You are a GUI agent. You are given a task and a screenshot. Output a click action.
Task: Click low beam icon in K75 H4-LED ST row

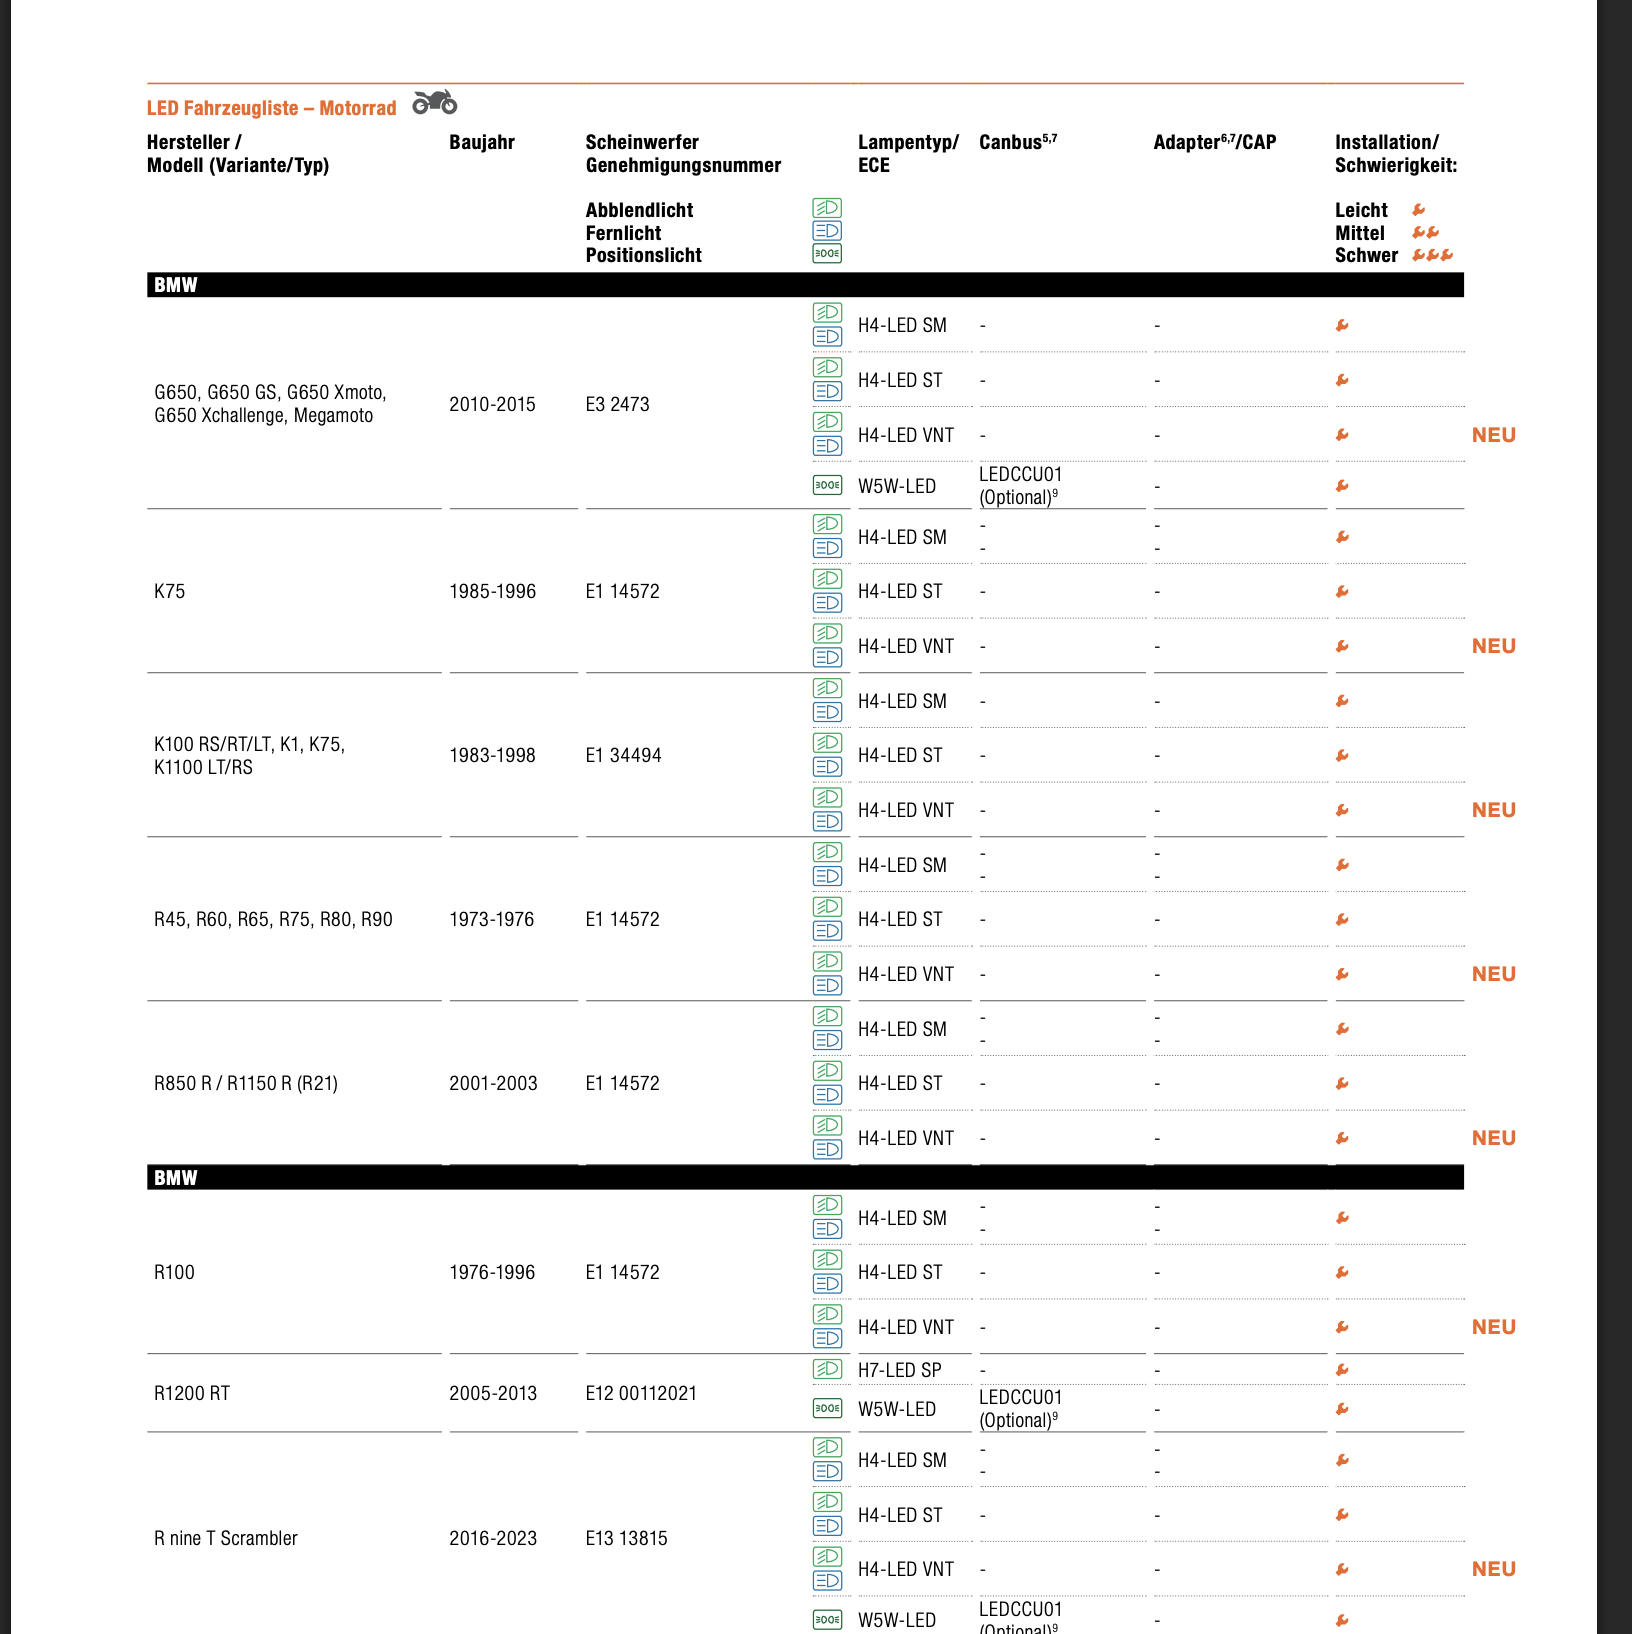pos(827,578)
